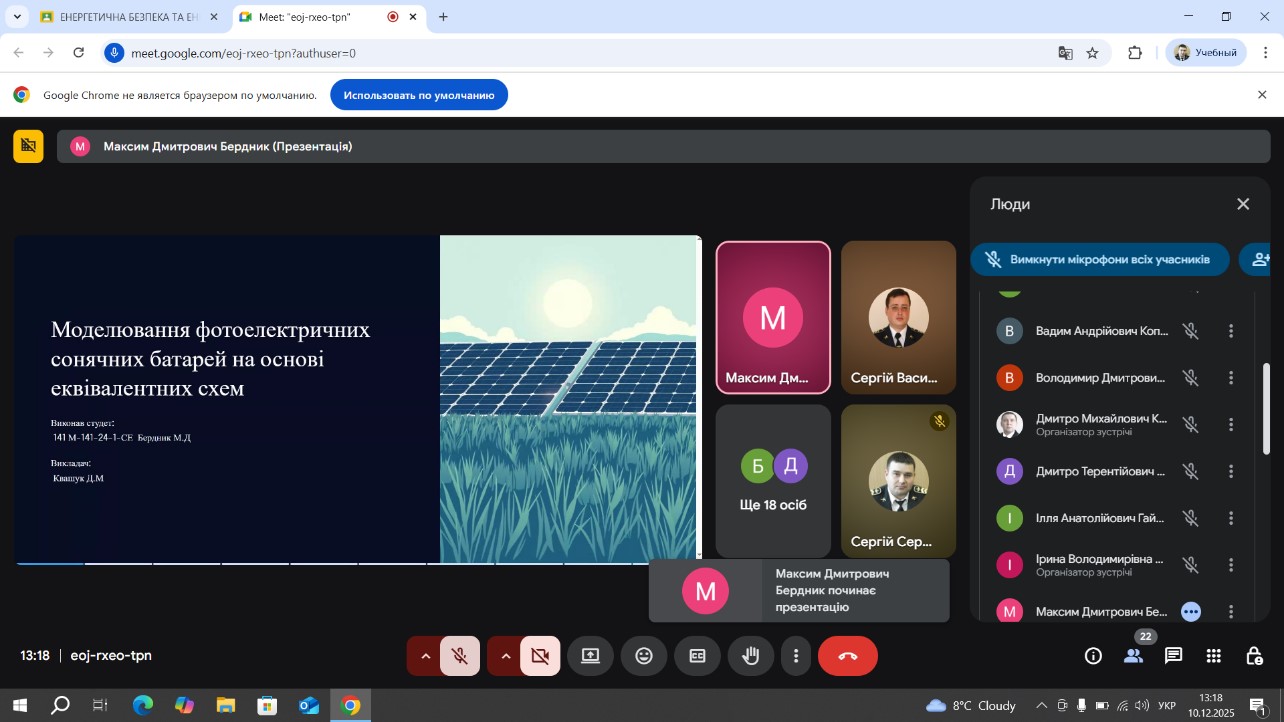Screen dimensions: 1284x722
Task: Open the three-dot more options menu
Action: (x=796, y=656)
